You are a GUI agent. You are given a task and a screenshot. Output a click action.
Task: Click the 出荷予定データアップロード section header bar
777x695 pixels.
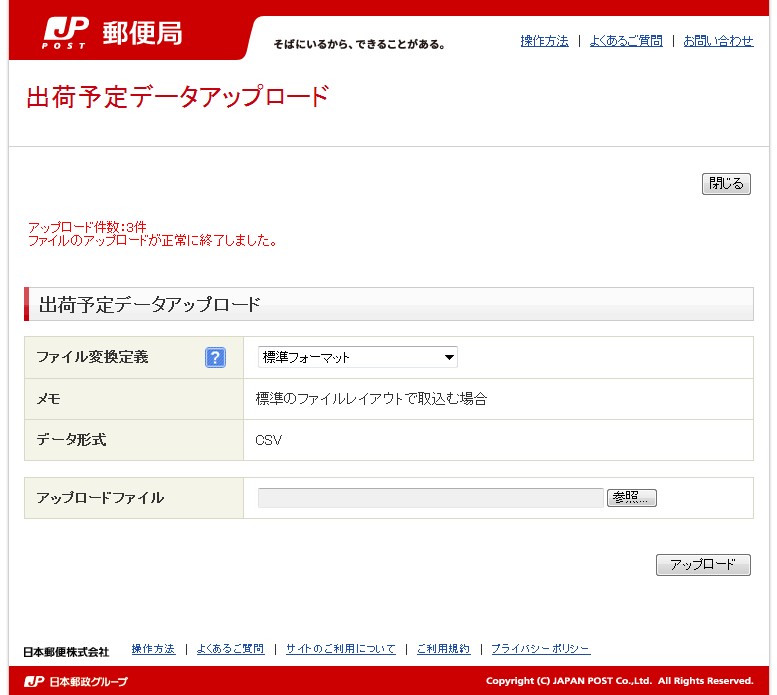coord(389,305)
